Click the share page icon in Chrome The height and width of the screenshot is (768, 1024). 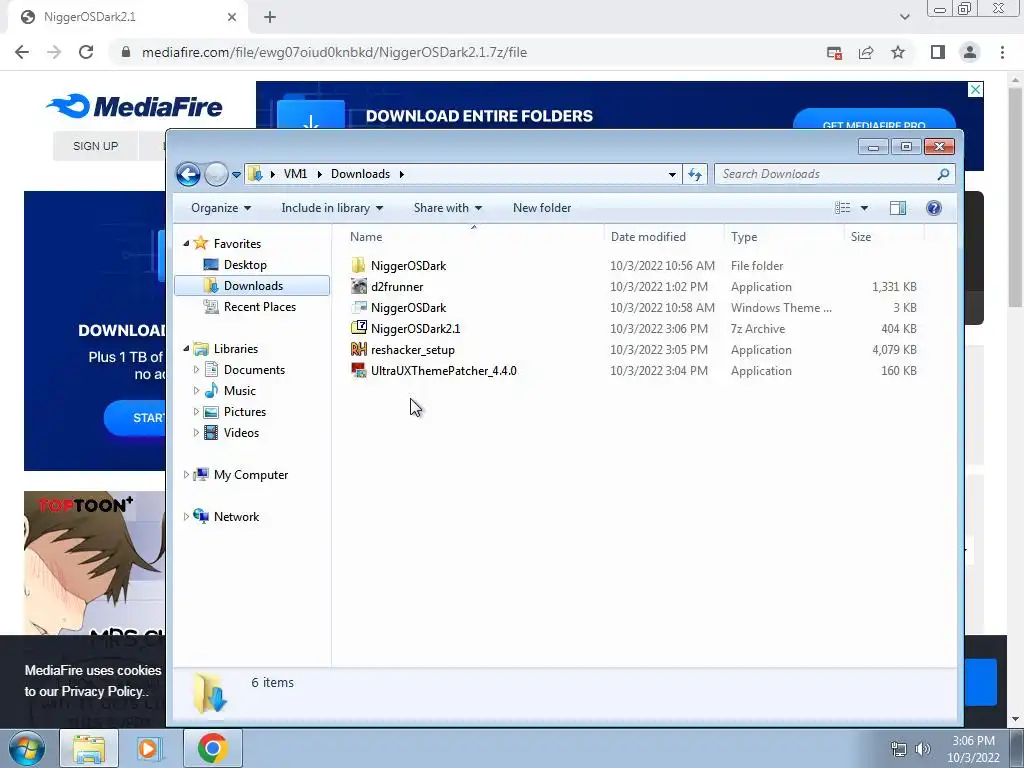click(x=866, y=52)
